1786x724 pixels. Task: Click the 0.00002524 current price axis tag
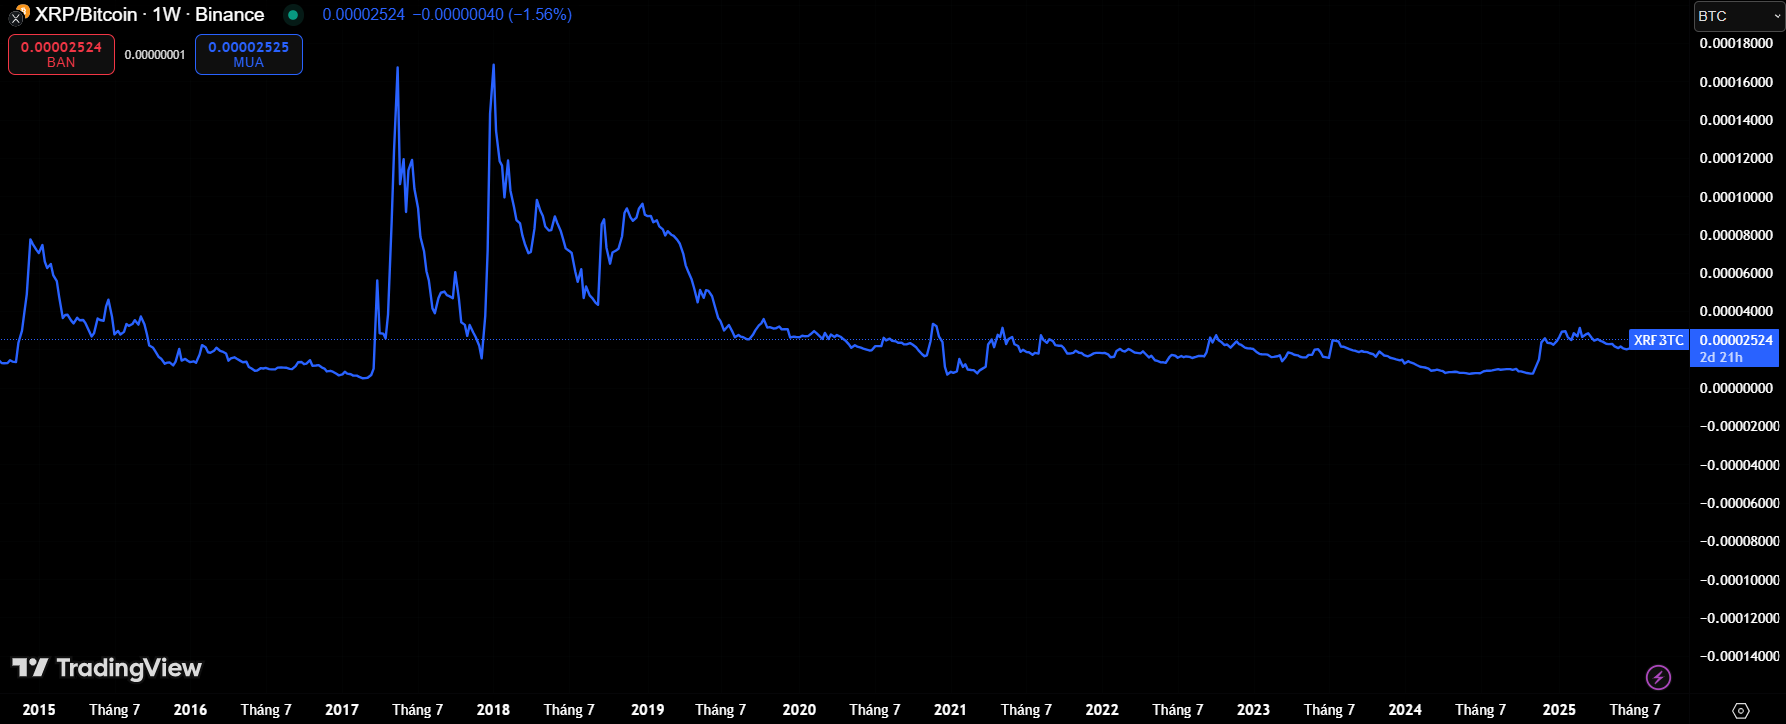(1735, 340)
